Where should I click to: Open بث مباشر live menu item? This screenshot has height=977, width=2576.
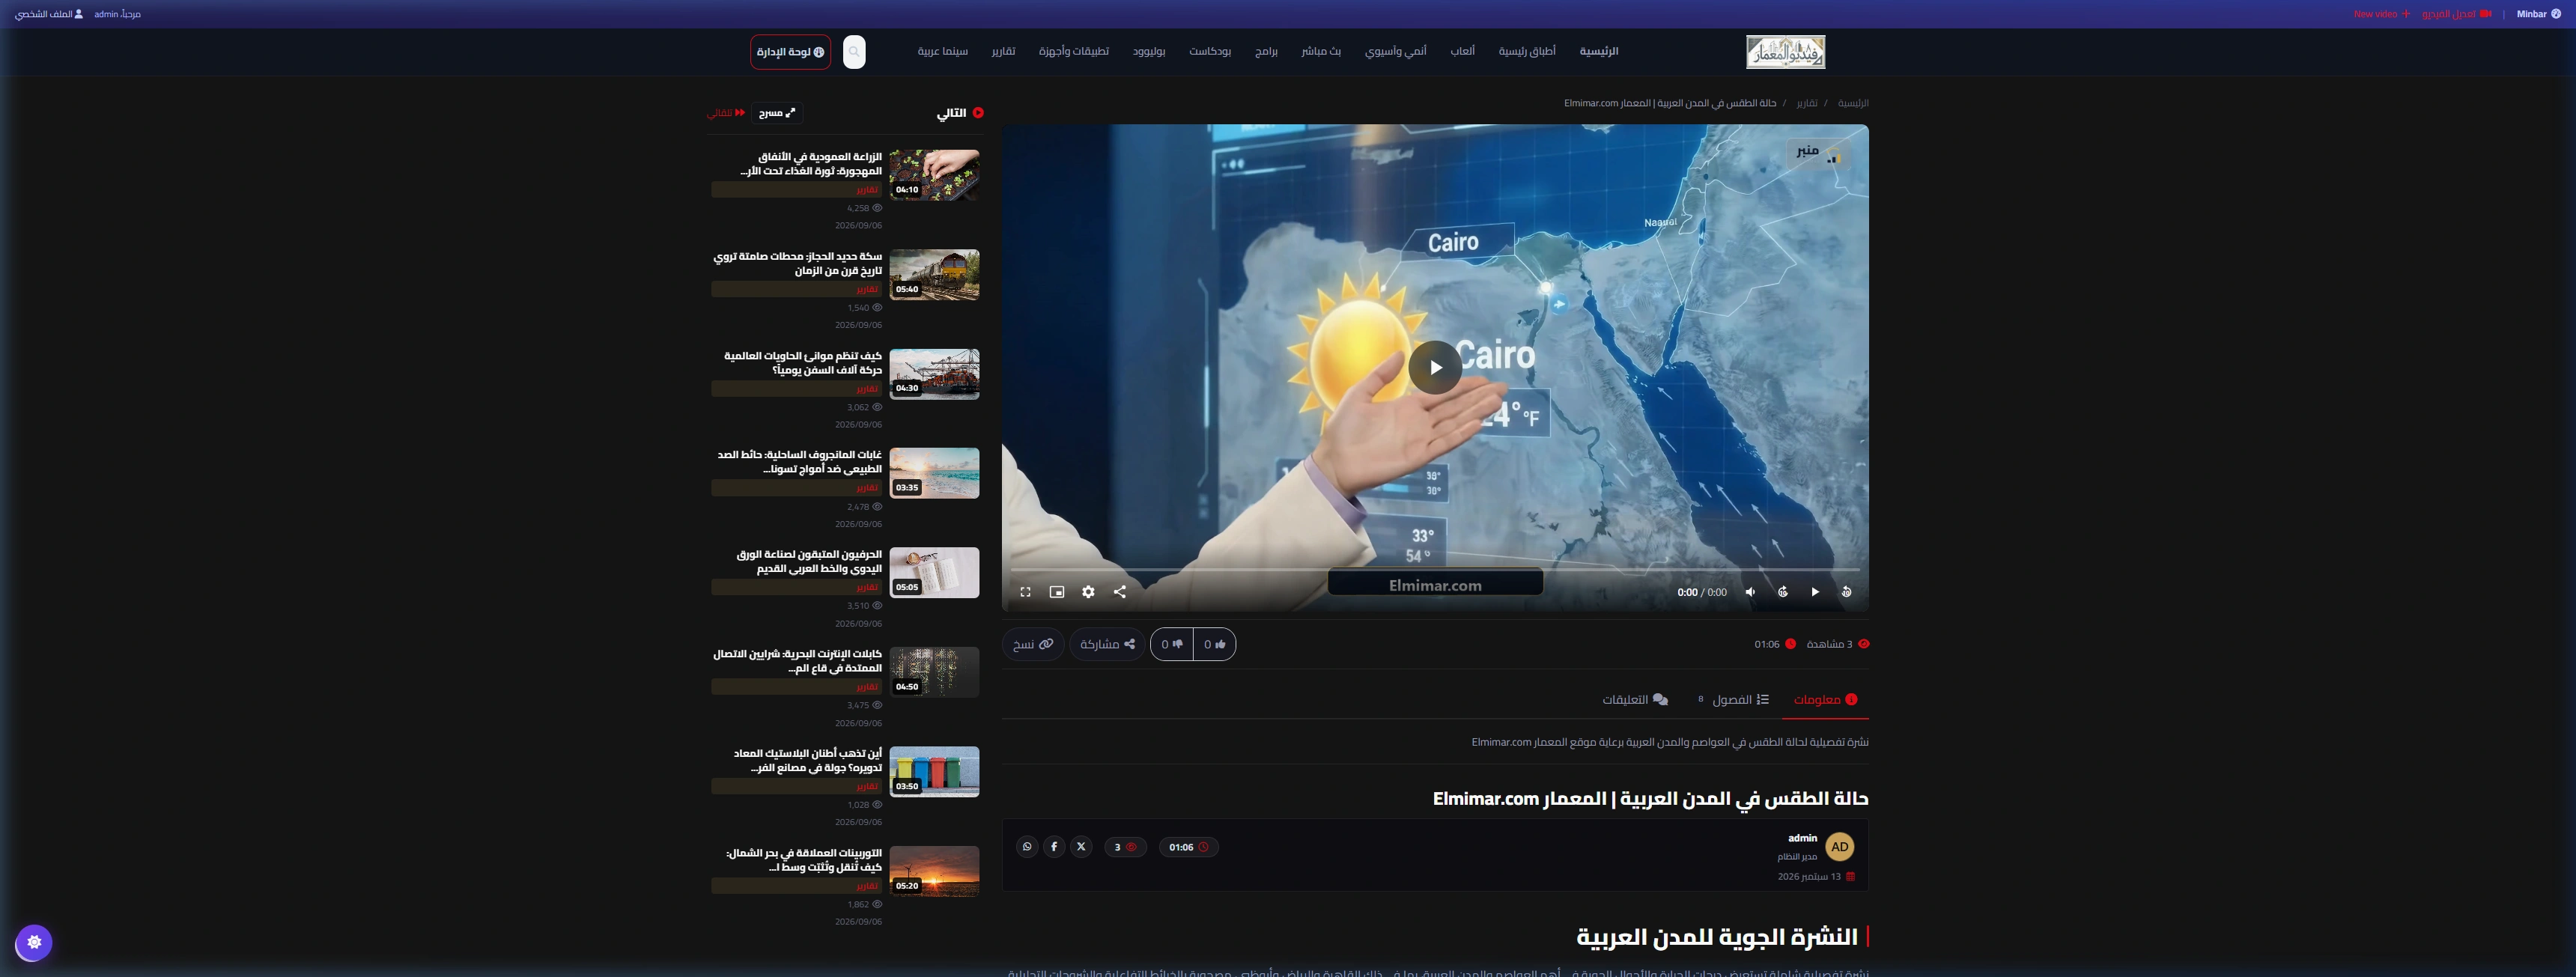click(x=1321, y=51)
